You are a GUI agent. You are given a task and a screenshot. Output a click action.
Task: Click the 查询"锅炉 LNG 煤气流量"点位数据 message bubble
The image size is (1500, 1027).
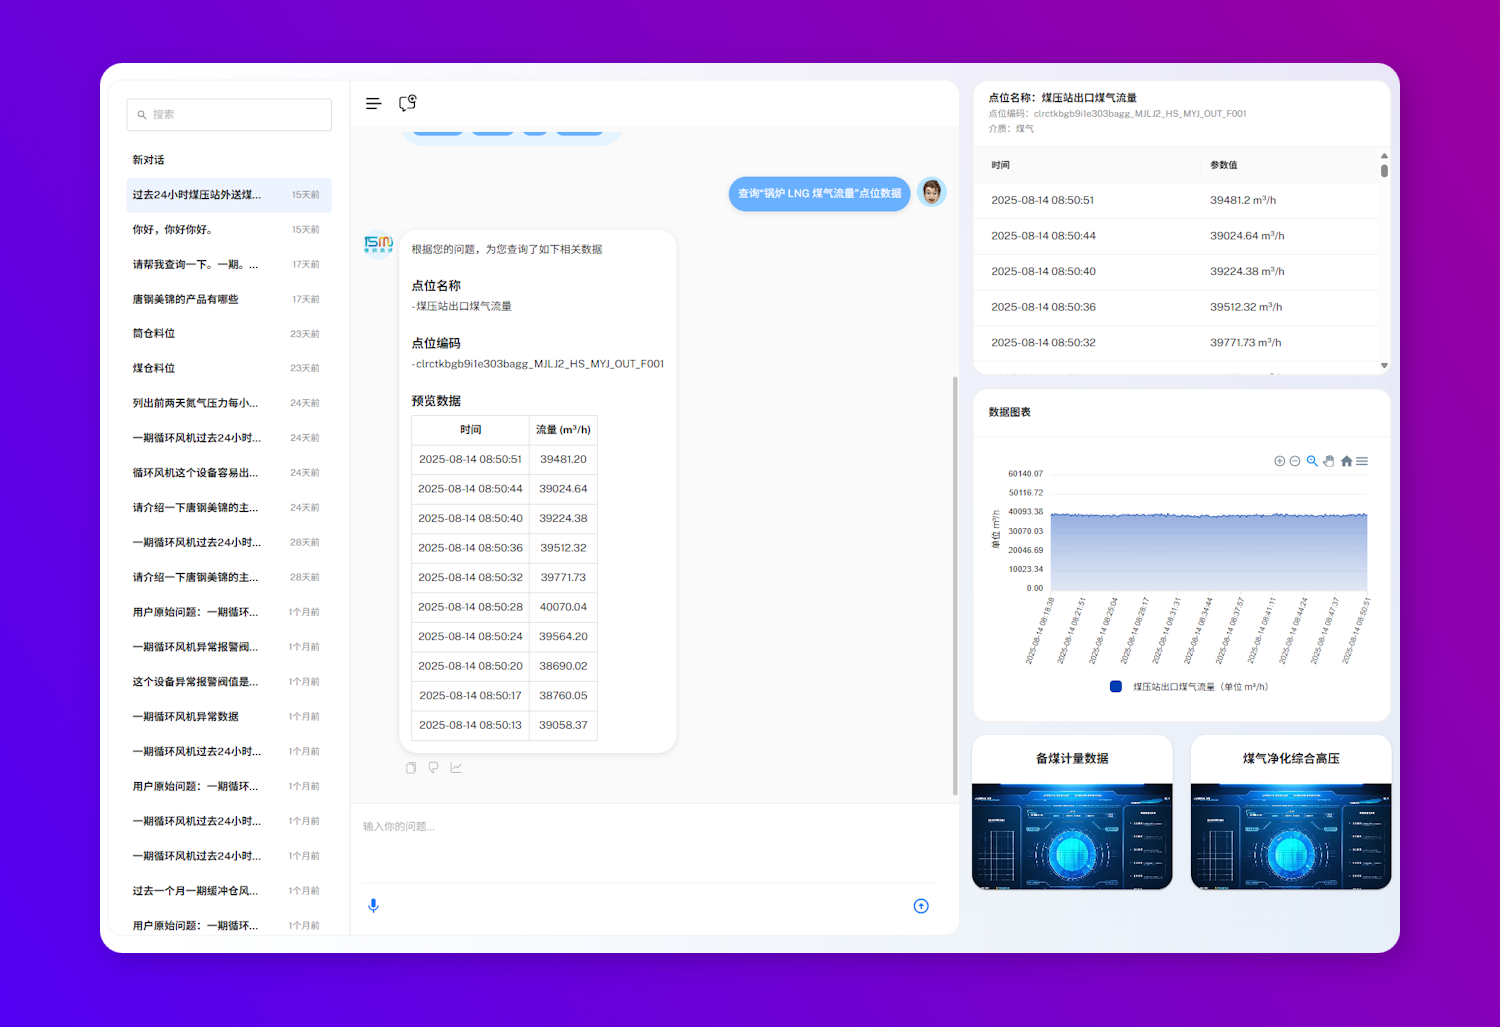click(820, 193)
